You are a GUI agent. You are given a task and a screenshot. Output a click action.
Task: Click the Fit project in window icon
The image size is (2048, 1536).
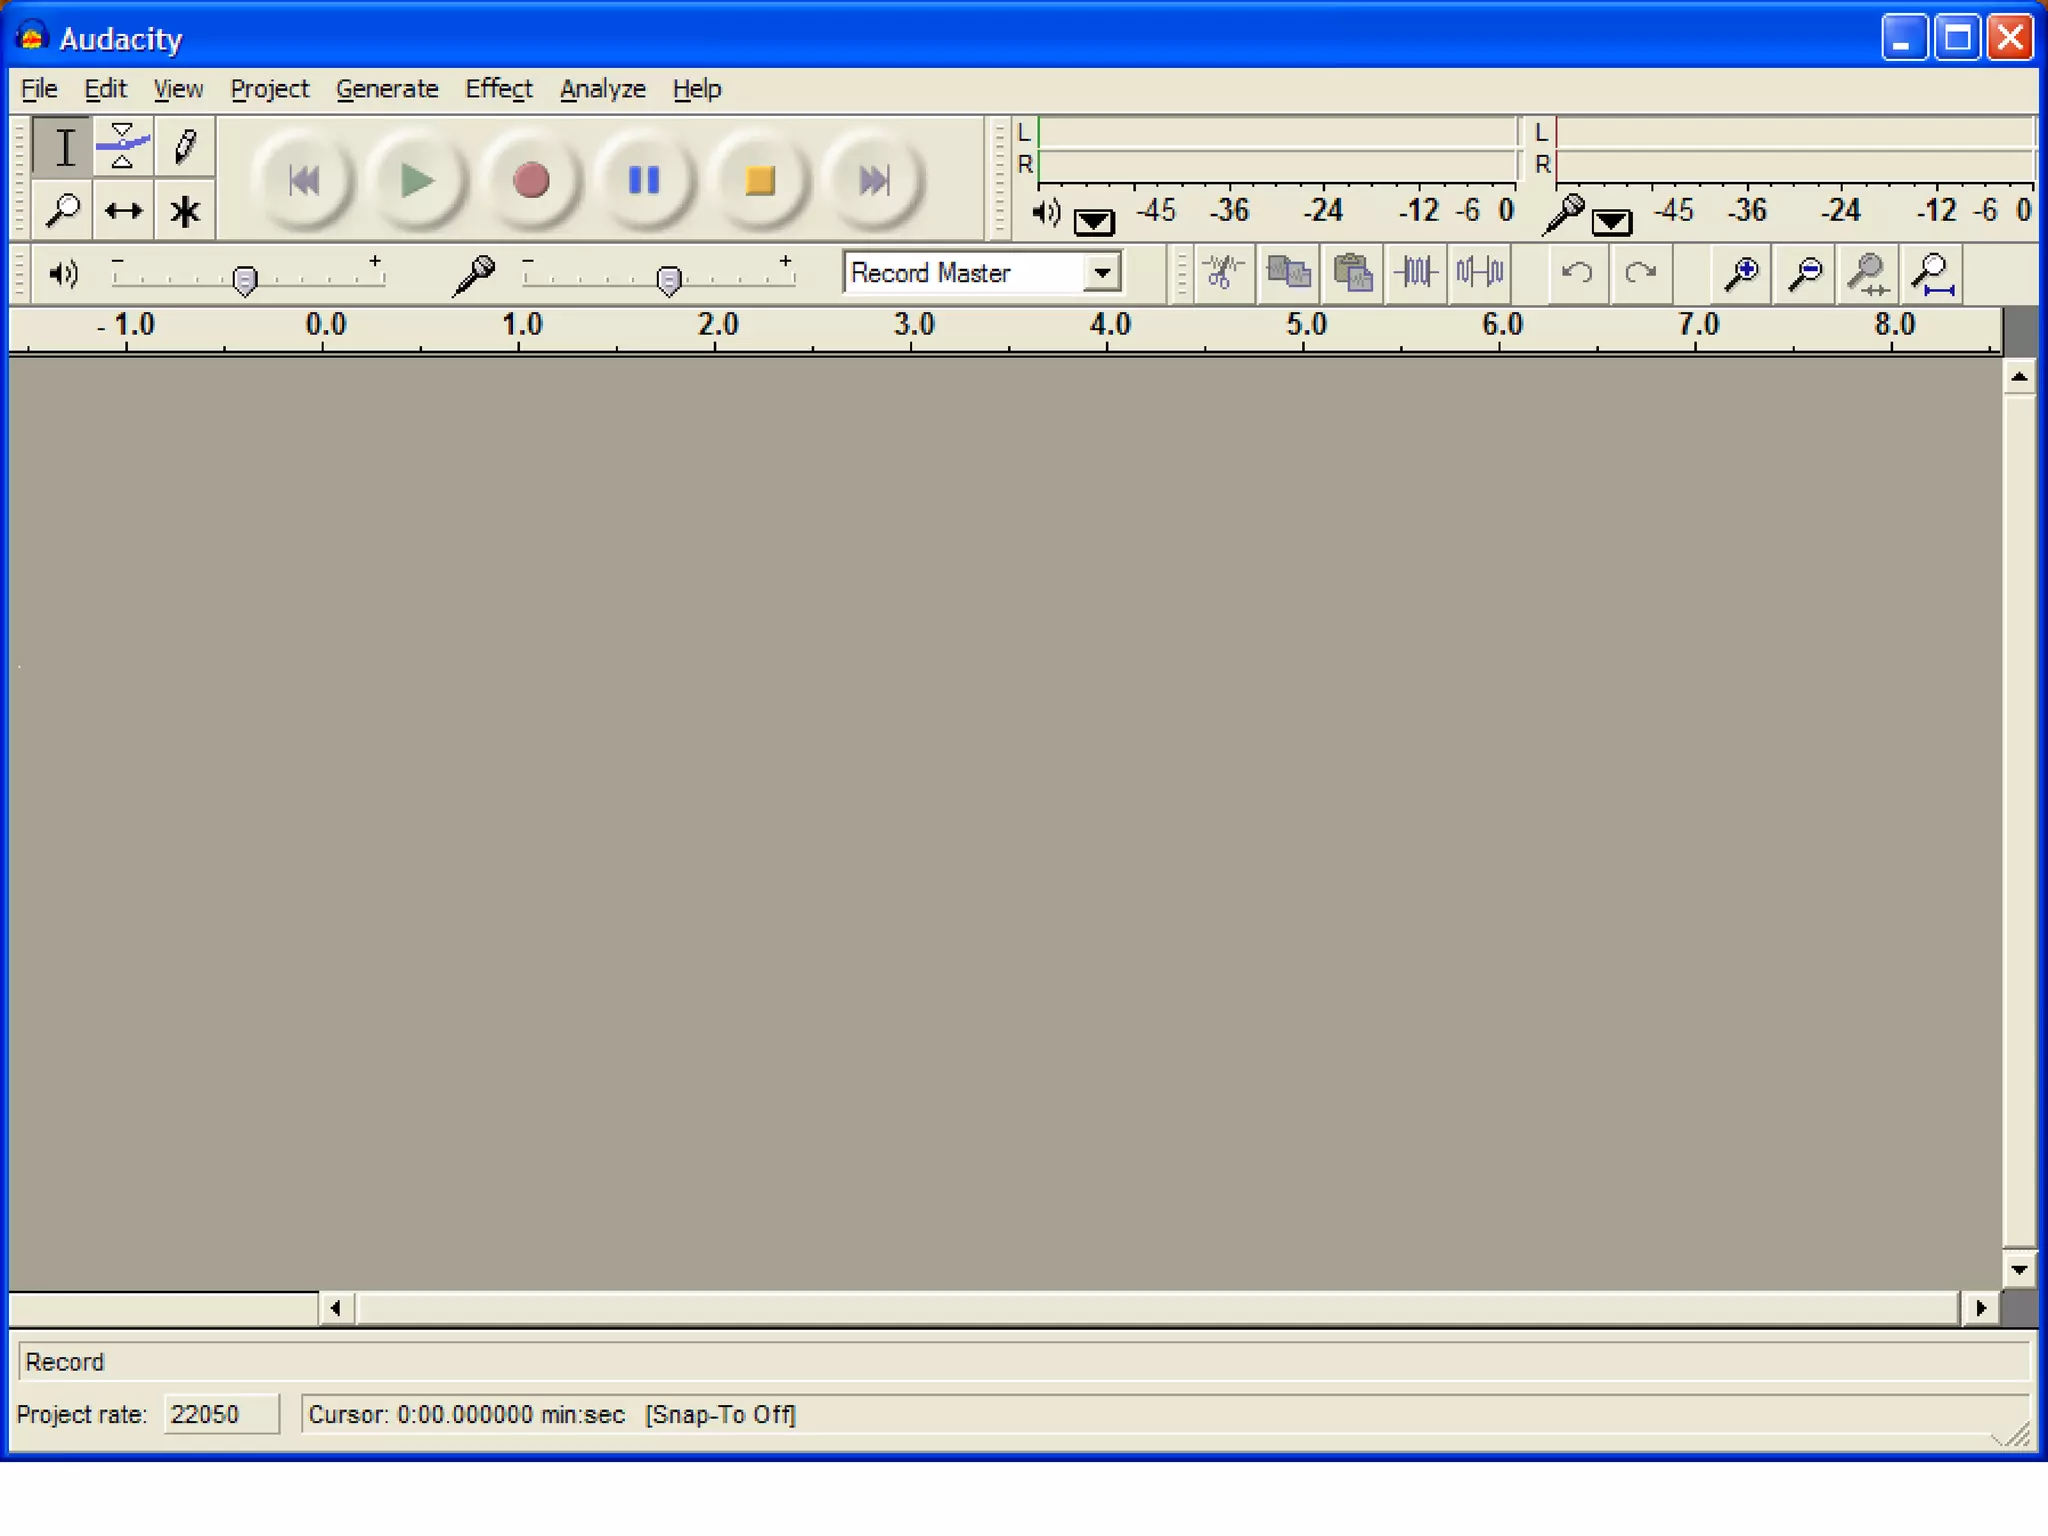pyautogui.click(x=1933, y=272)
